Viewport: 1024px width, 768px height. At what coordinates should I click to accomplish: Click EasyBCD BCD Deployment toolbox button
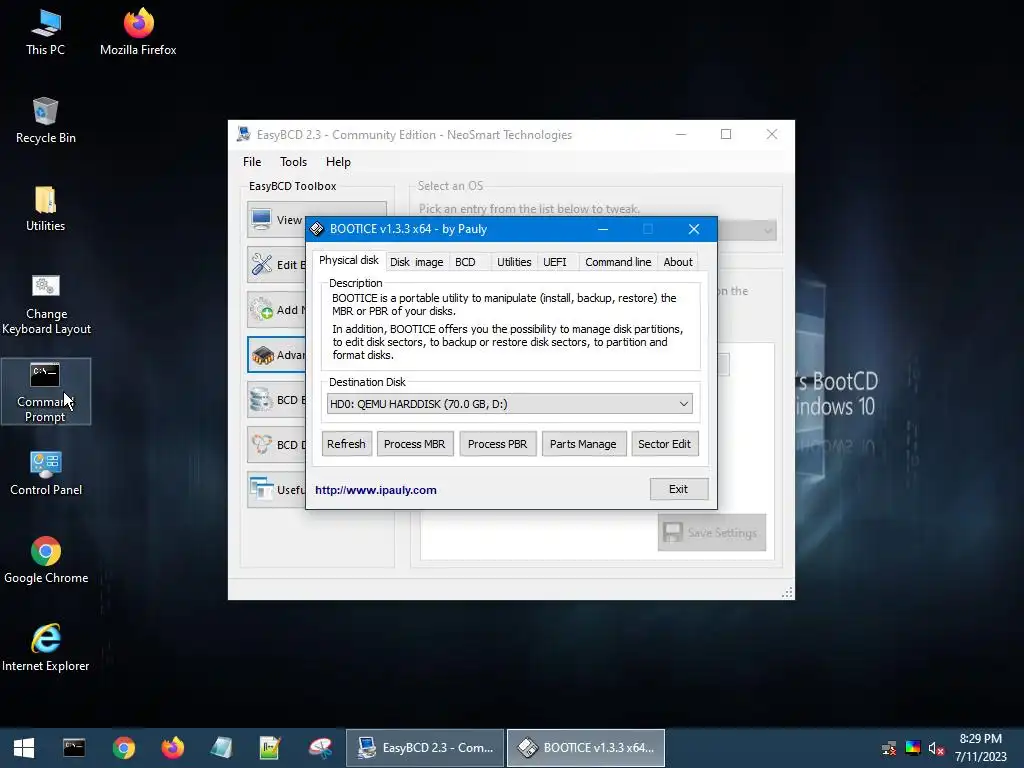click(276, 445)
